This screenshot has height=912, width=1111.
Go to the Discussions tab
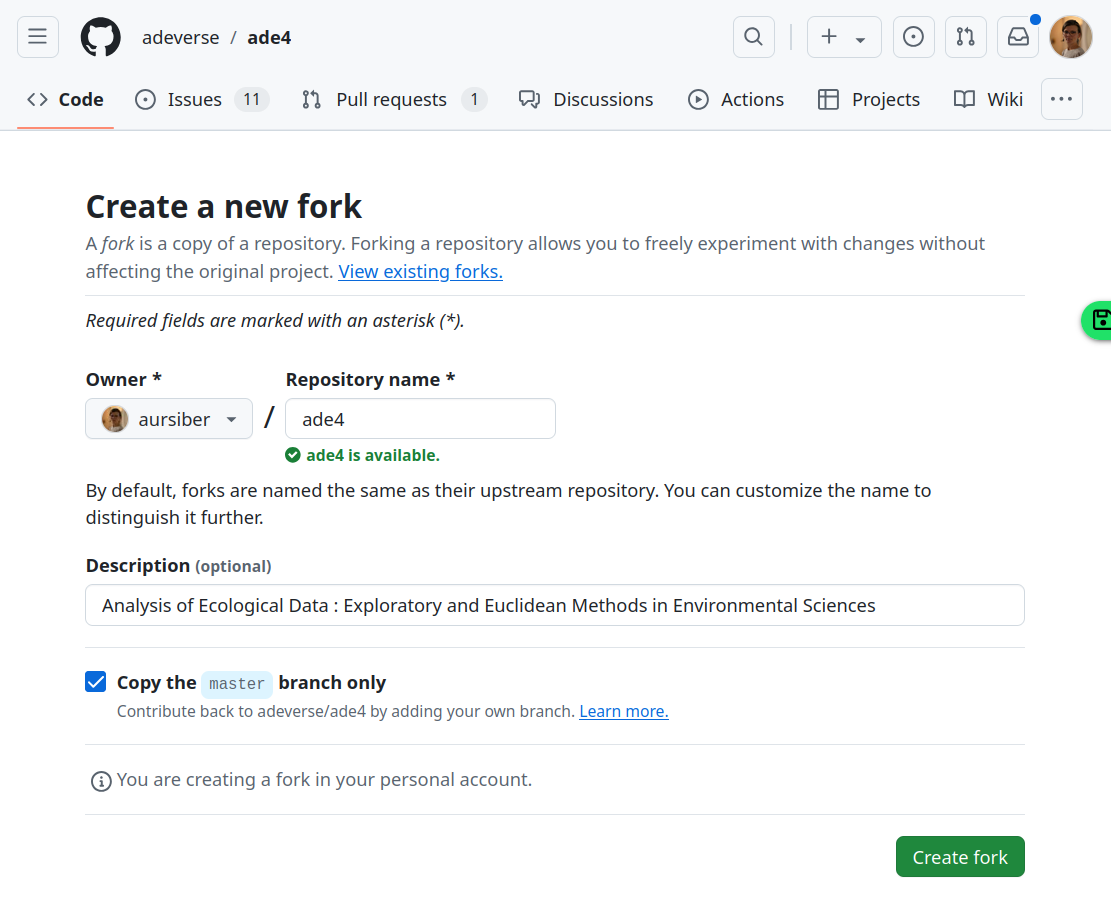click(586, 99)
